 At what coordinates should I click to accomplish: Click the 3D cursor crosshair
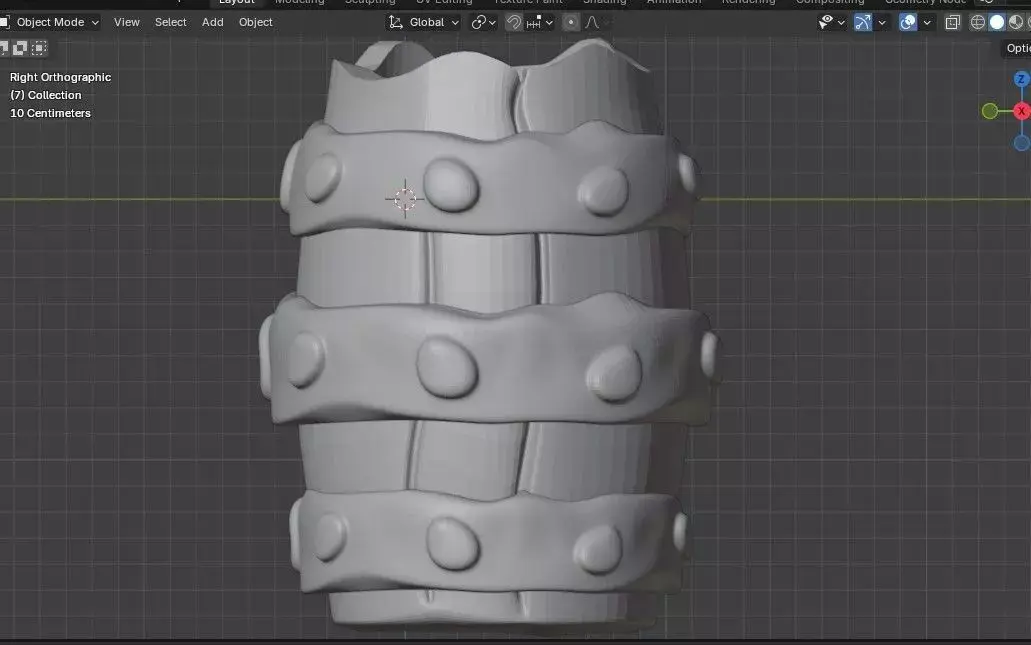(x=405, y=198)
